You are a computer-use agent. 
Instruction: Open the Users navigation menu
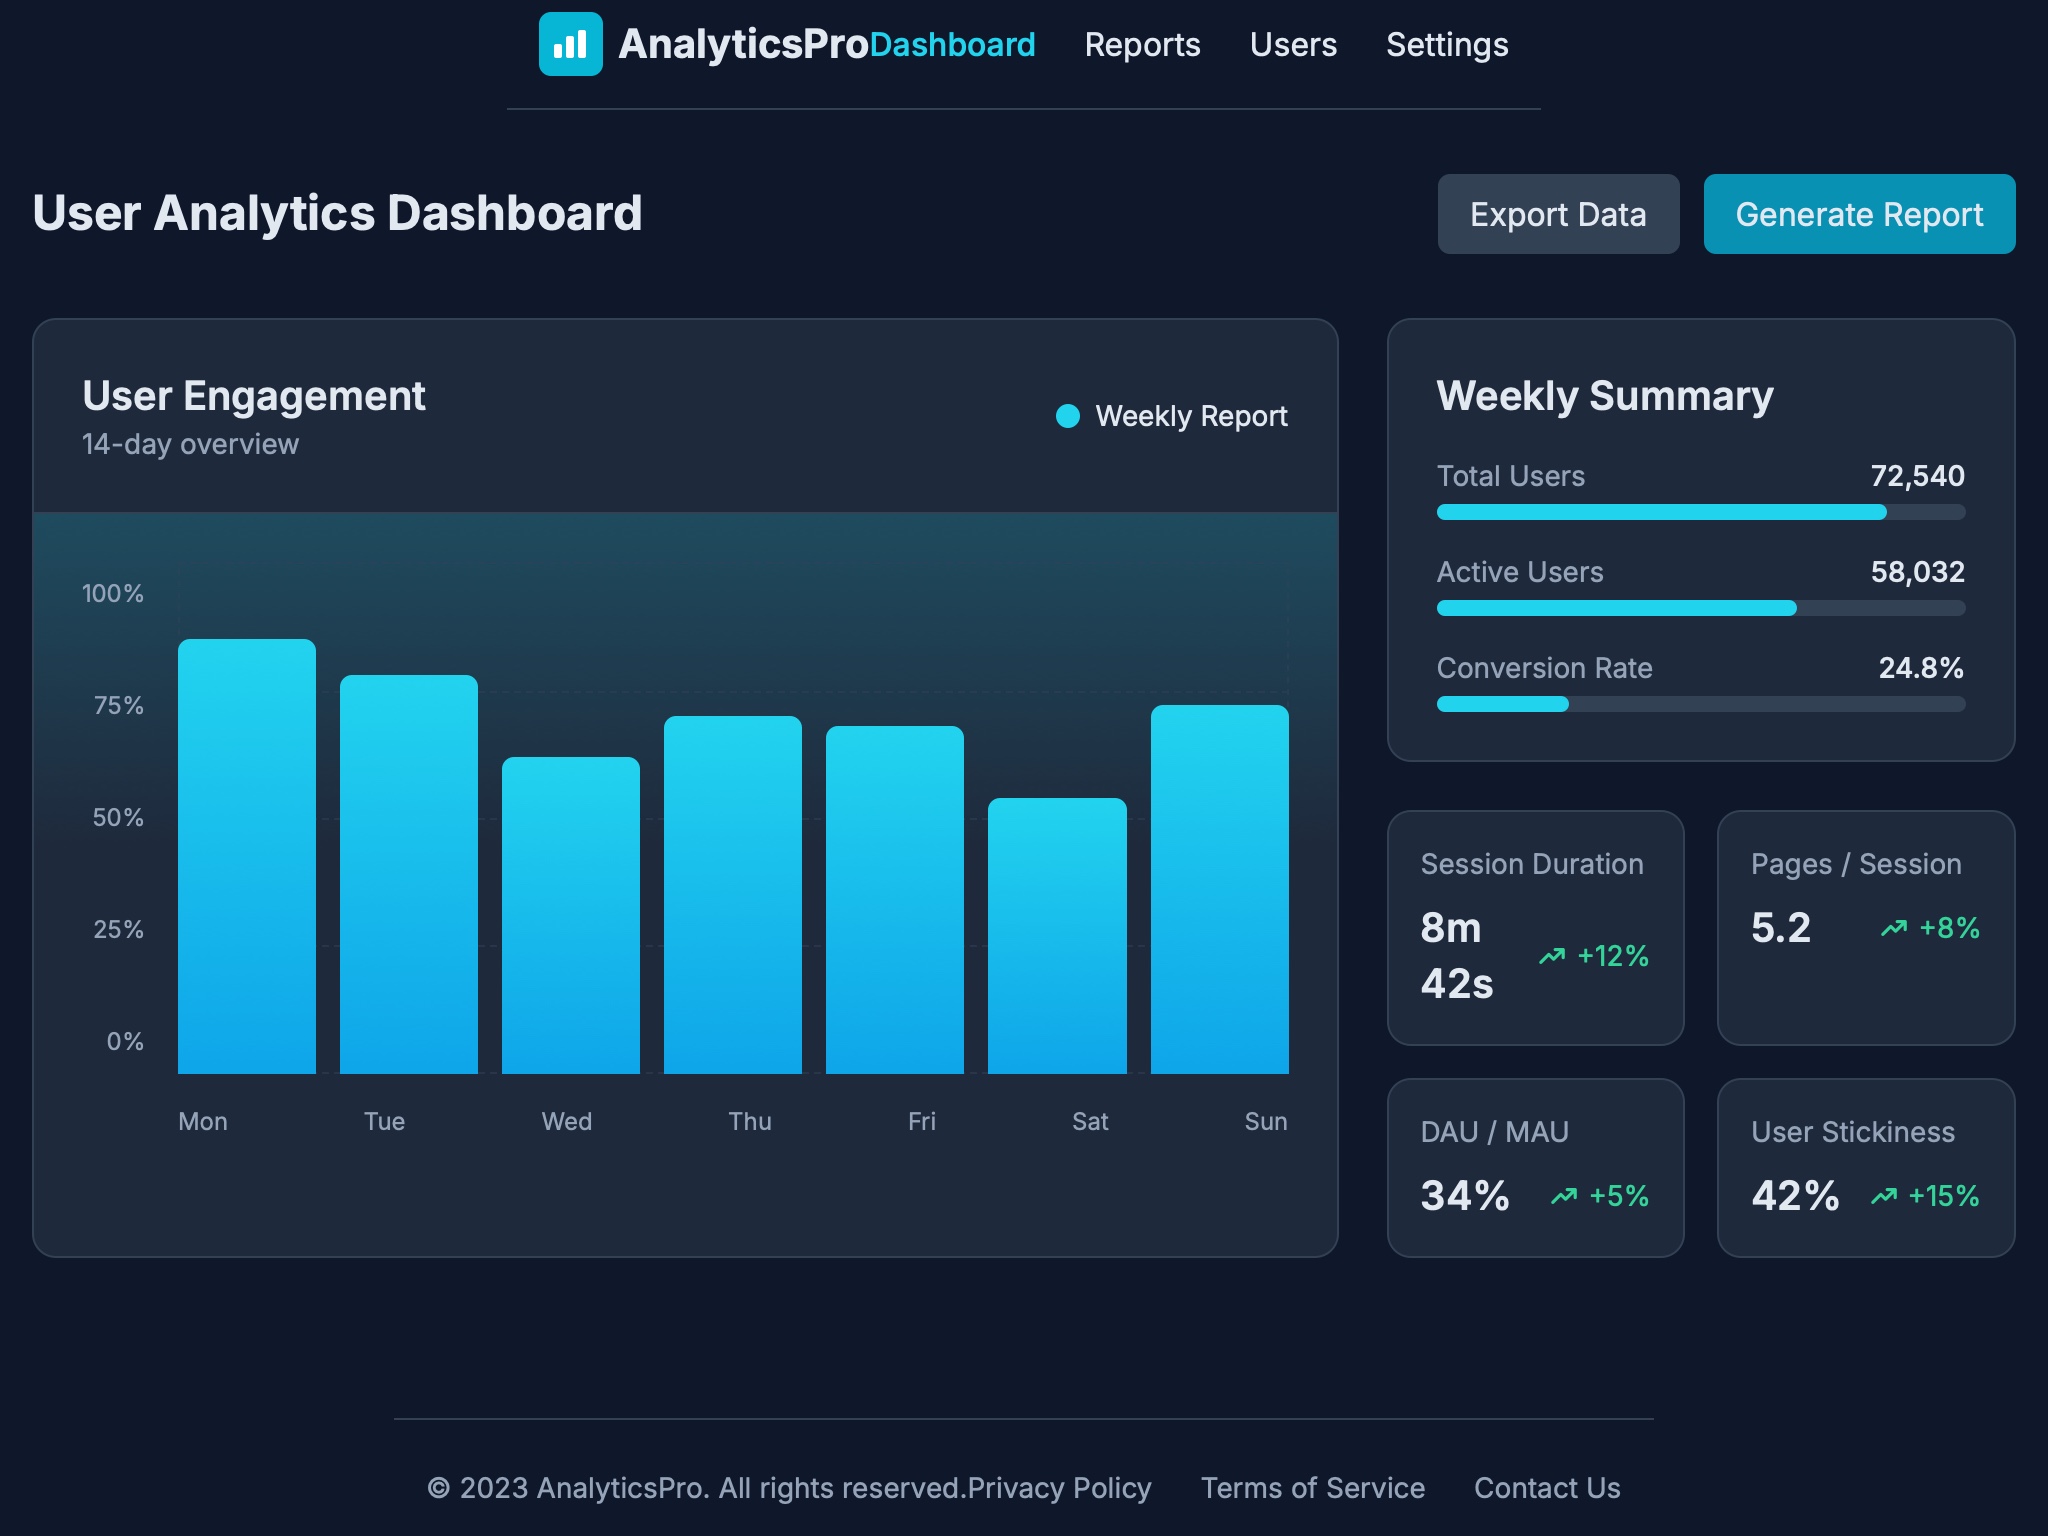click(x=1292, y=45)
